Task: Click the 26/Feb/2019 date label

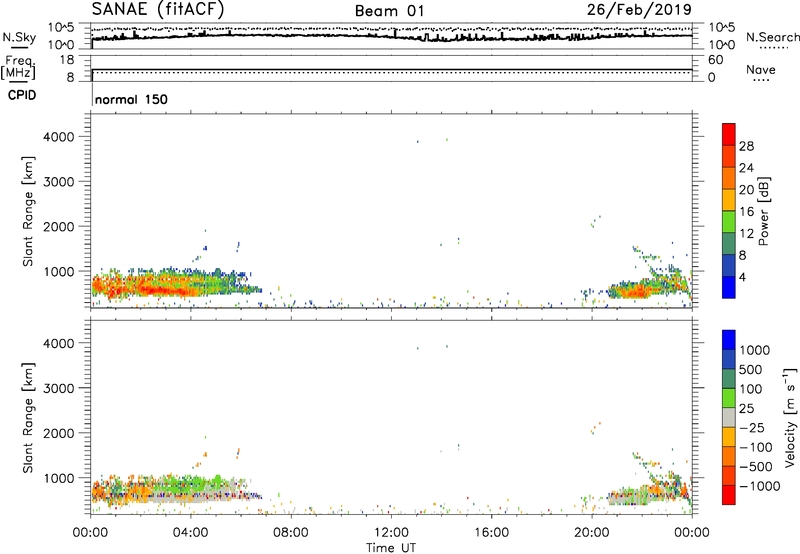Action: pyautogui.click(x=639, y=9)
